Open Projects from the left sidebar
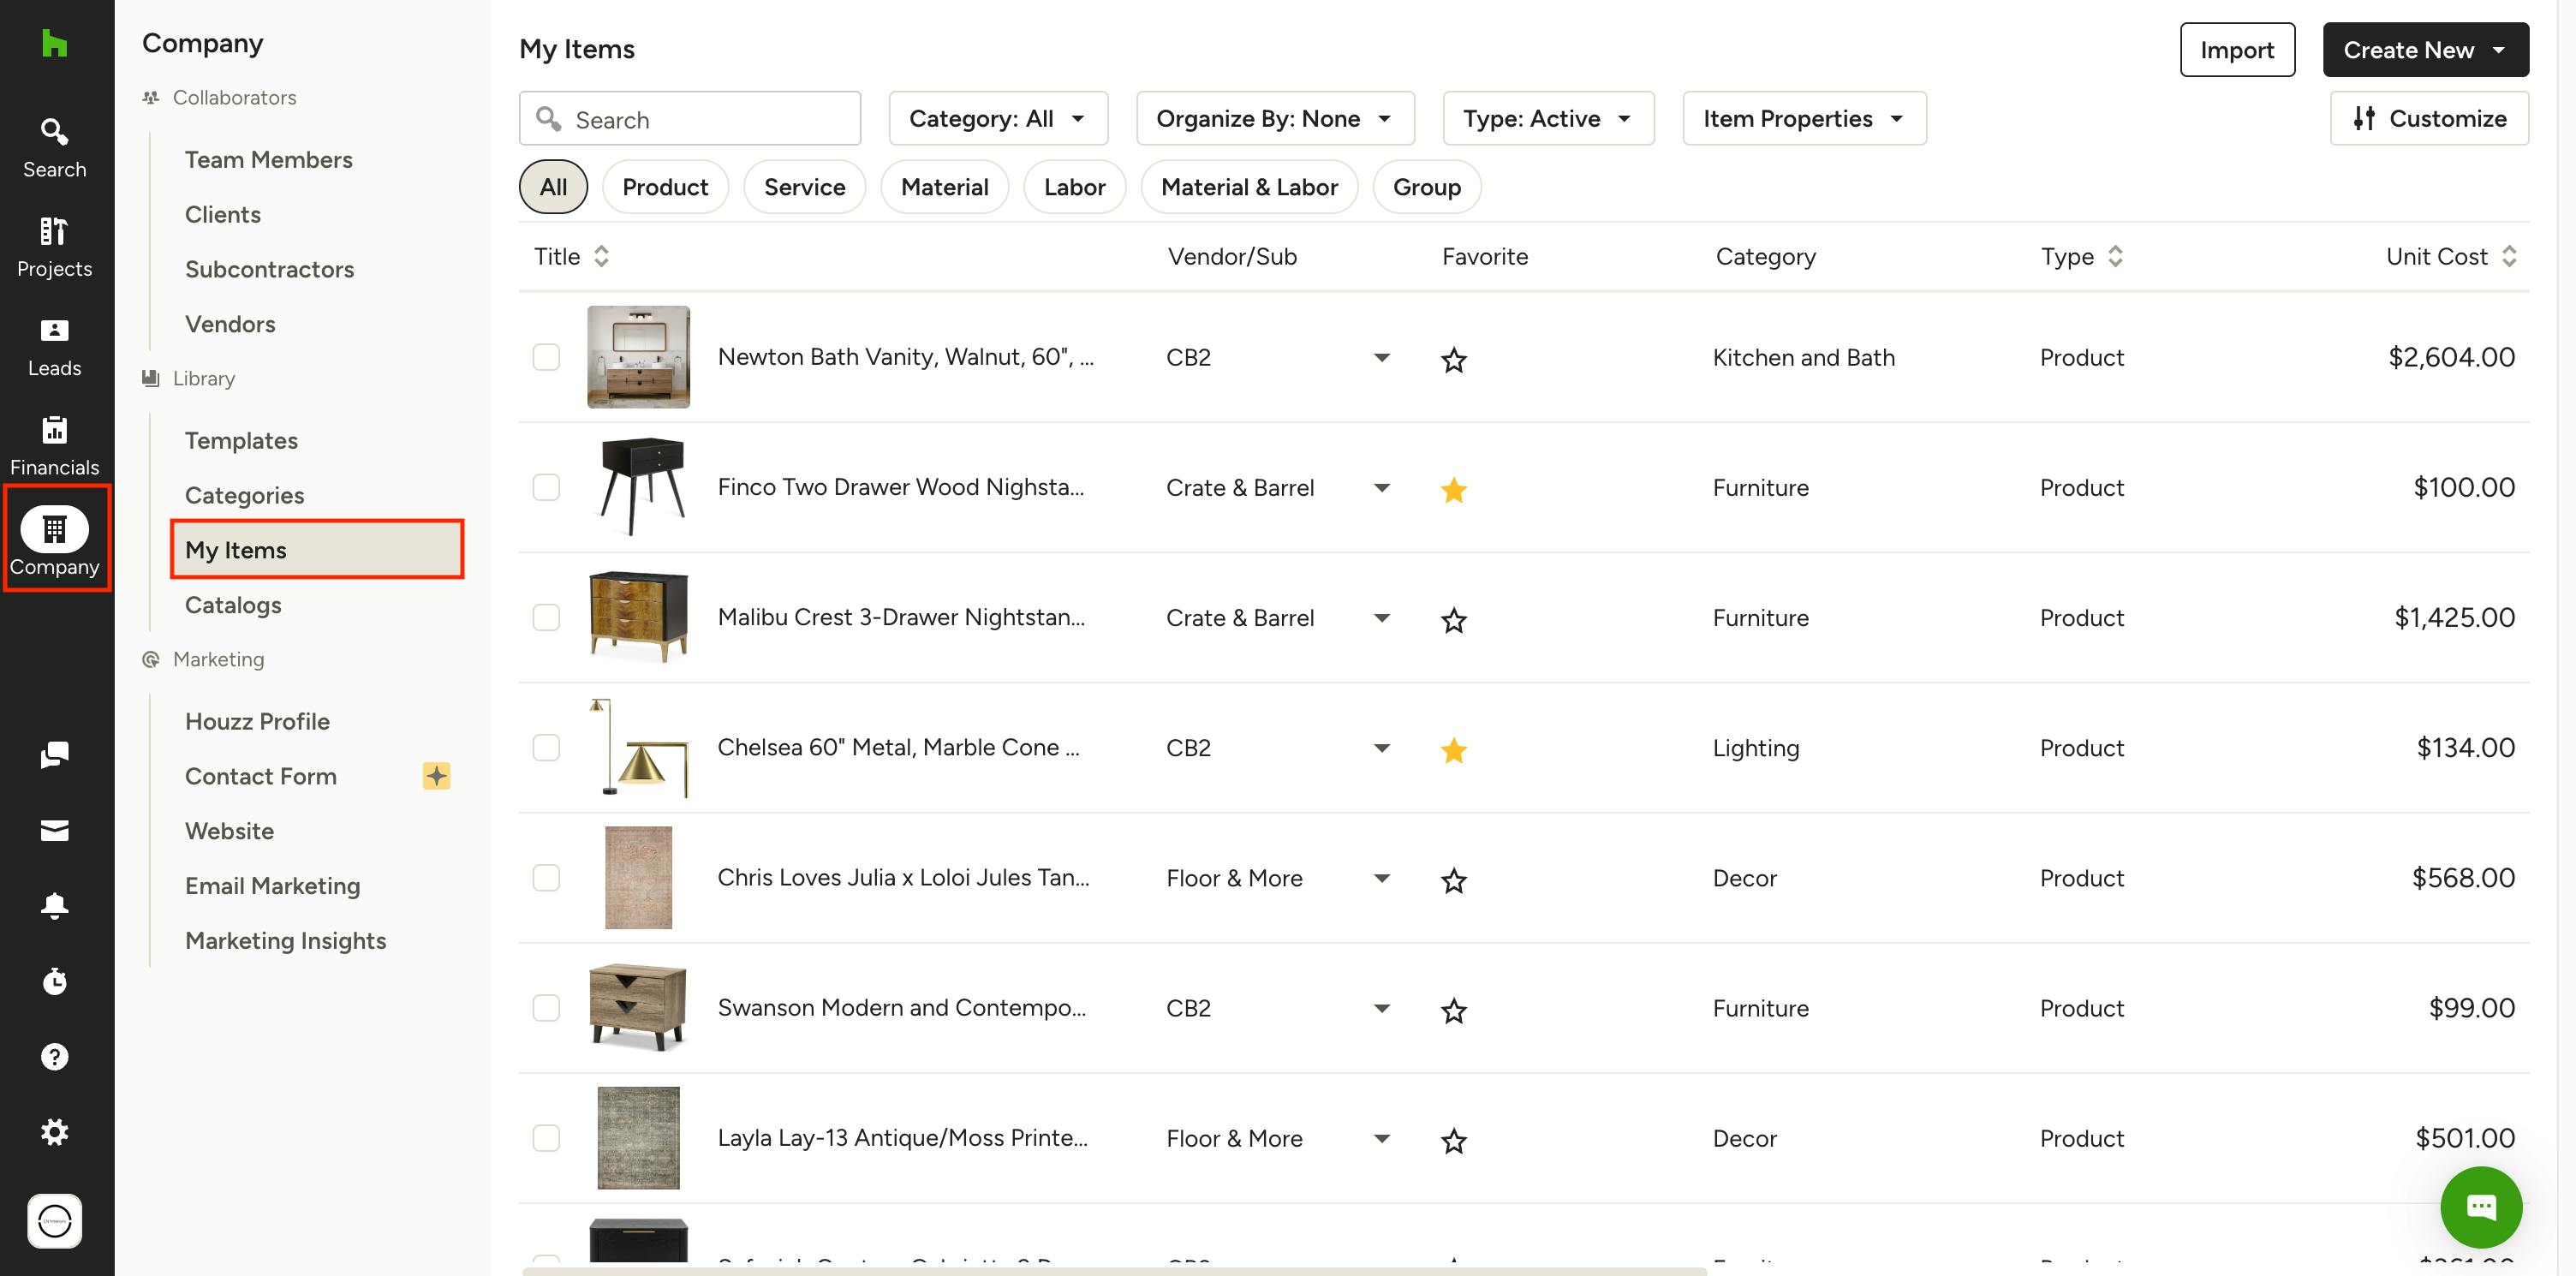The height and width of the screenshot is (1276, 2576). pyautogui.click(x=54, y=246)
